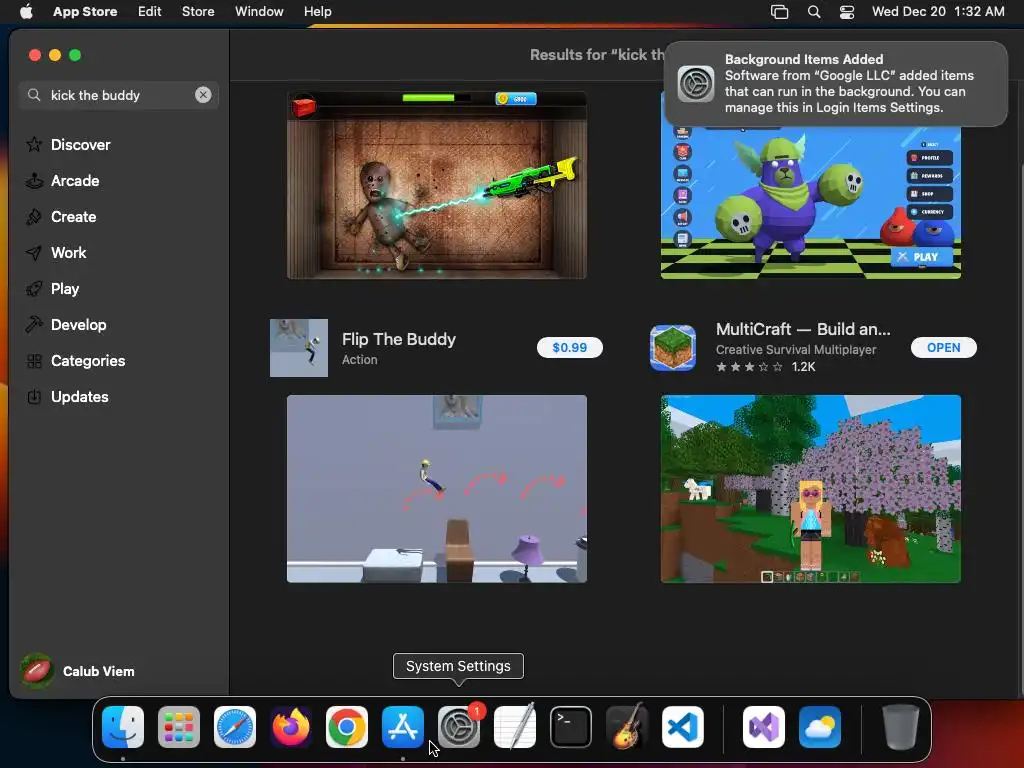This screenshot has width=1024, height=768.
Task: Launch Terminal from the Dock
Action: click(571, 727)
